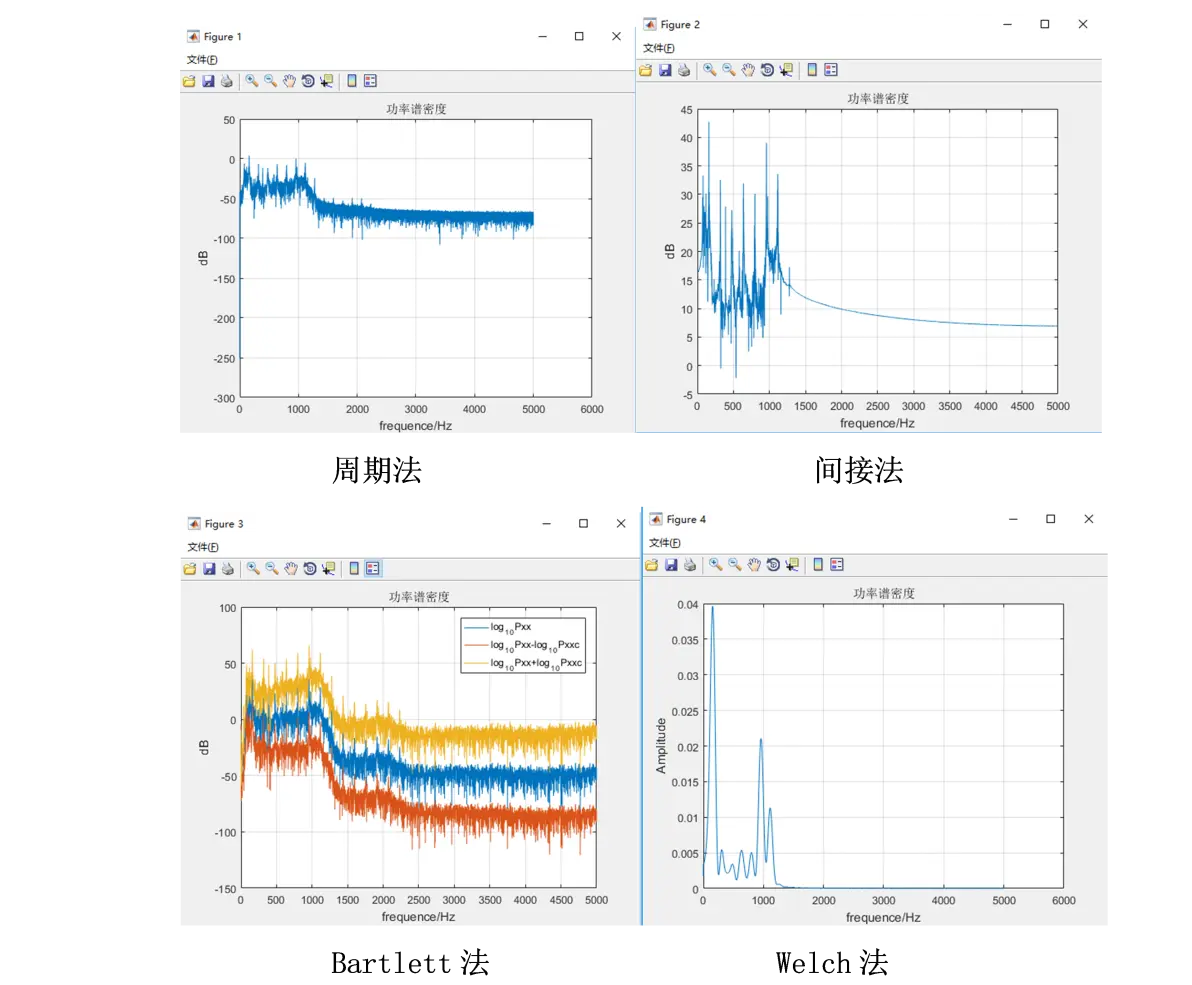Print Figure 1 with the printer icon
Viewport: 1192px width, 985px height.
click(x=227, y=81)
